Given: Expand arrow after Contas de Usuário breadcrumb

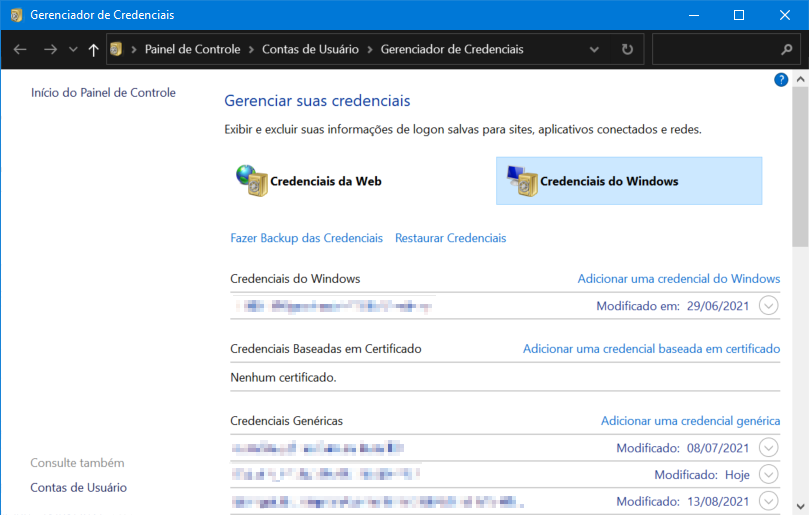Looking at the screenshot, I should 370,50.
